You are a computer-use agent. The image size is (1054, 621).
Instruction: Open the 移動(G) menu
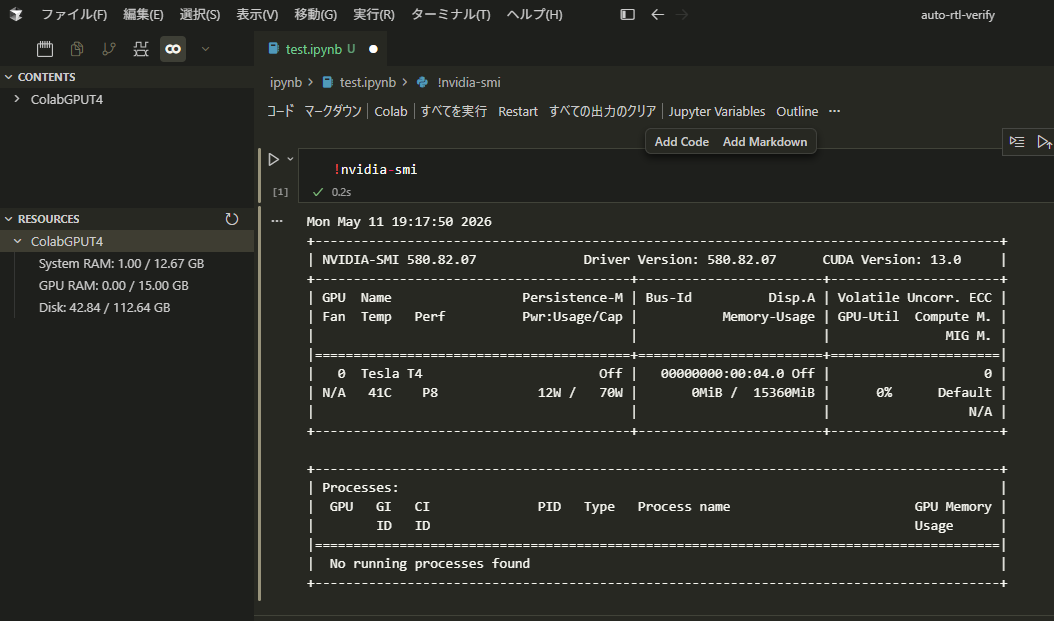click(315, 14)
